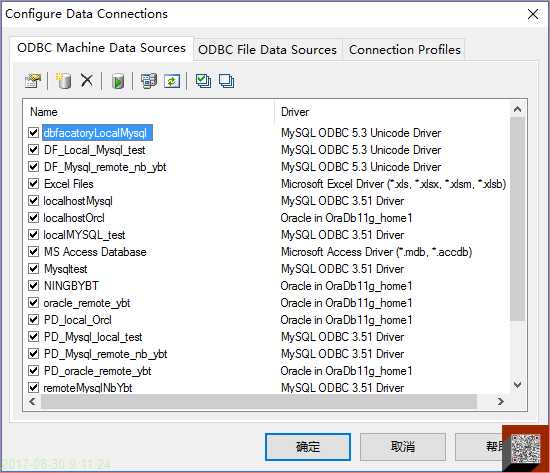550x473 pixels.
Task: Sort list by Name column header
Action: coord(149,112)
